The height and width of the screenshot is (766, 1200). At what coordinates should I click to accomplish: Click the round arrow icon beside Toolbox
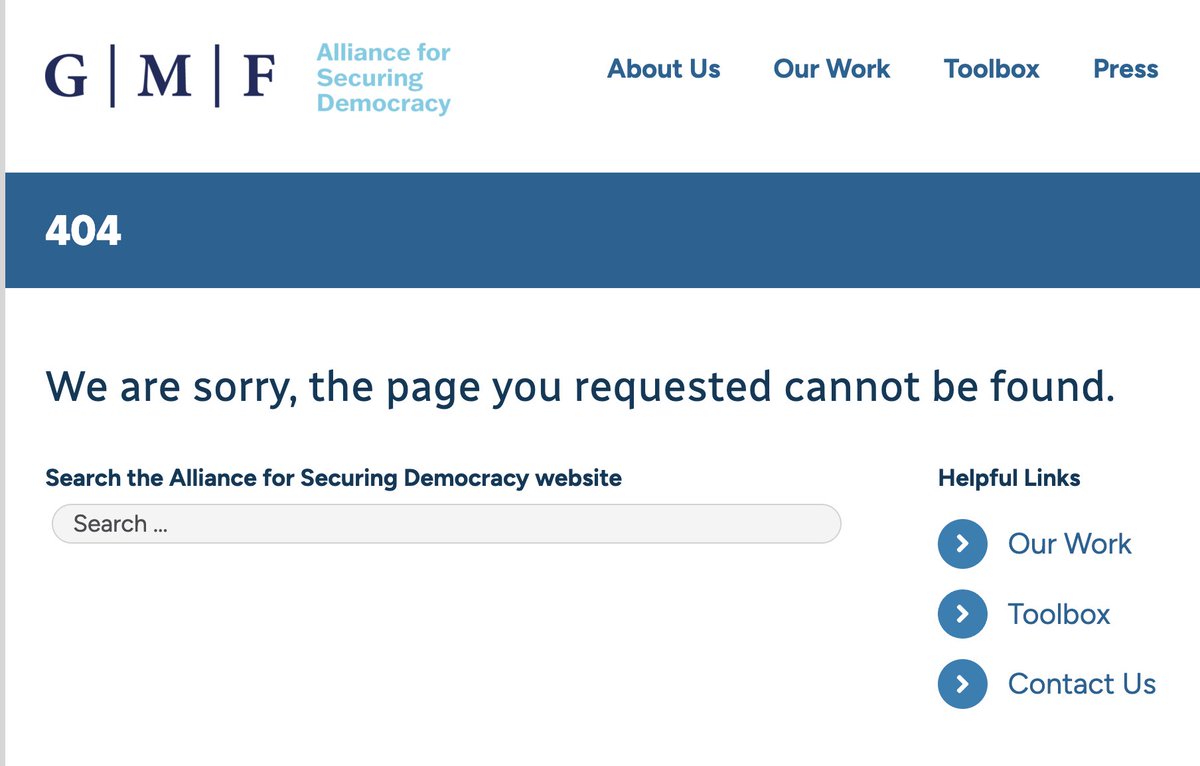962,614
